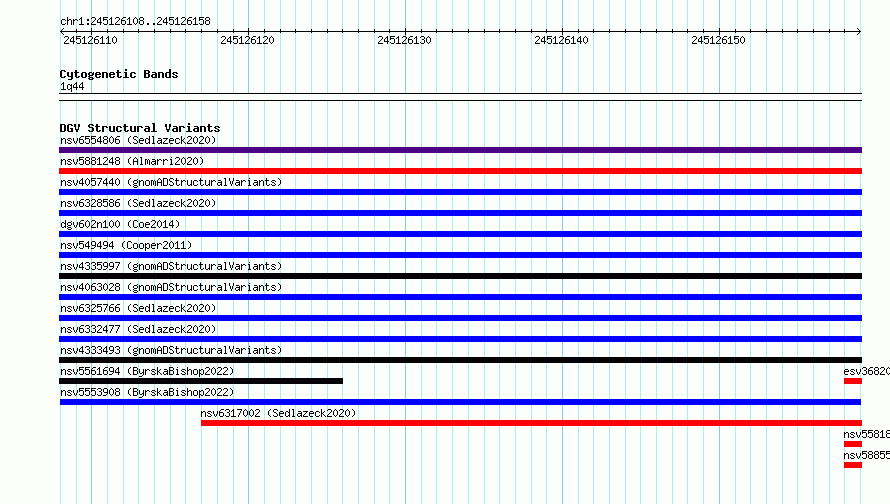
Task: Click the small red bar under esv3682
Action: [853, 381]
